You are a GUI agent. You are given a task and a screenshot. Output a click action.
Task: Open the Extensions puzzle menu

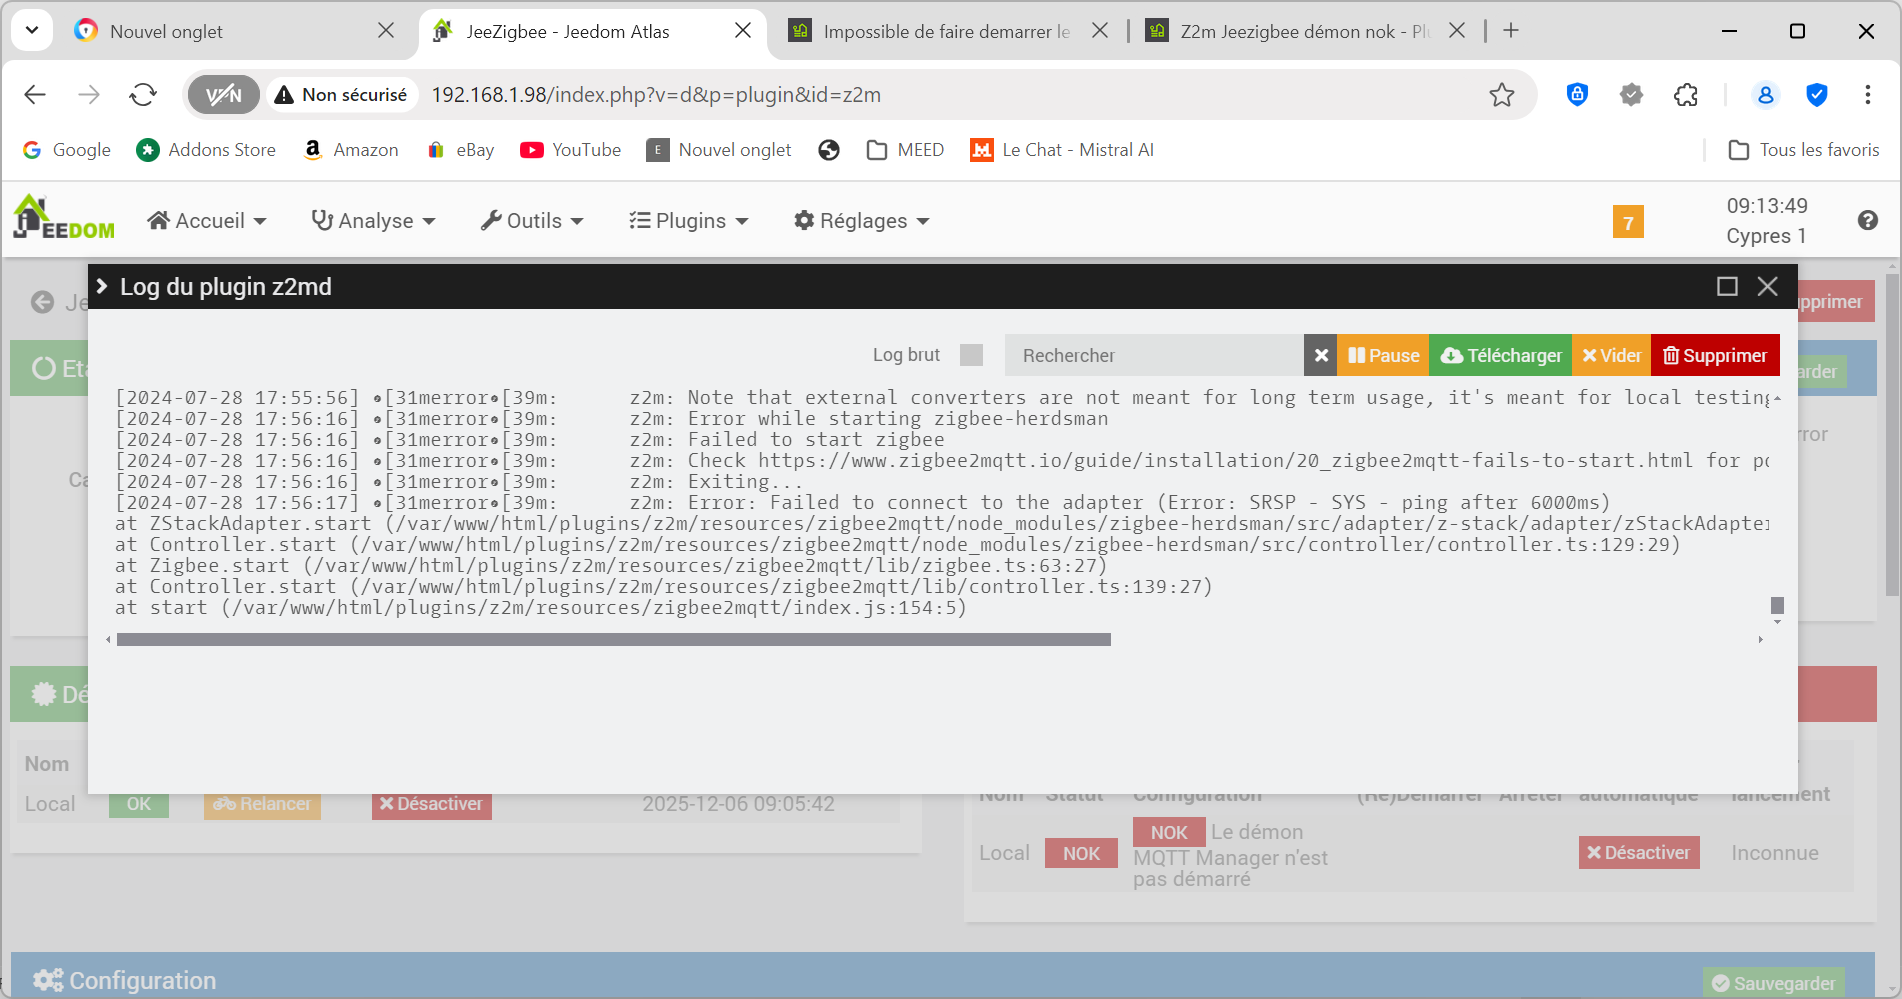pyautogui.click(x=1686, y=95)
